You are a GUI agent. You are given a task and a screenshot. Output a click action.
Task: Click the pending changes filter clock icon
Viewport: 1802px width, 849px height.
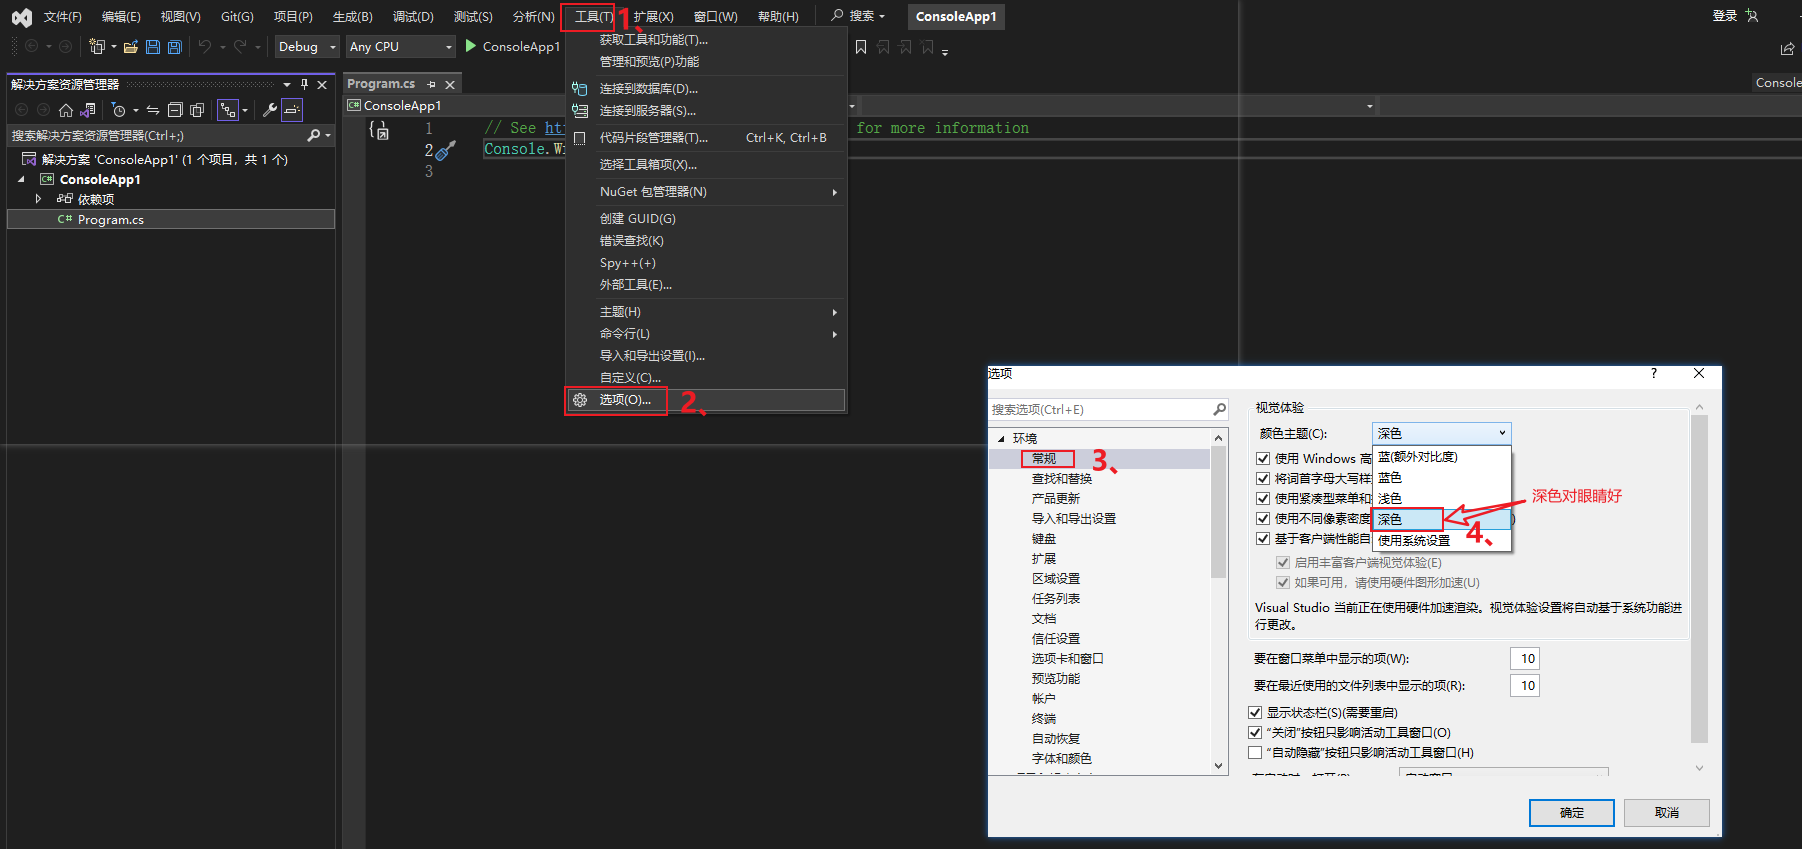pyautogui.click(x=119, y=110)
